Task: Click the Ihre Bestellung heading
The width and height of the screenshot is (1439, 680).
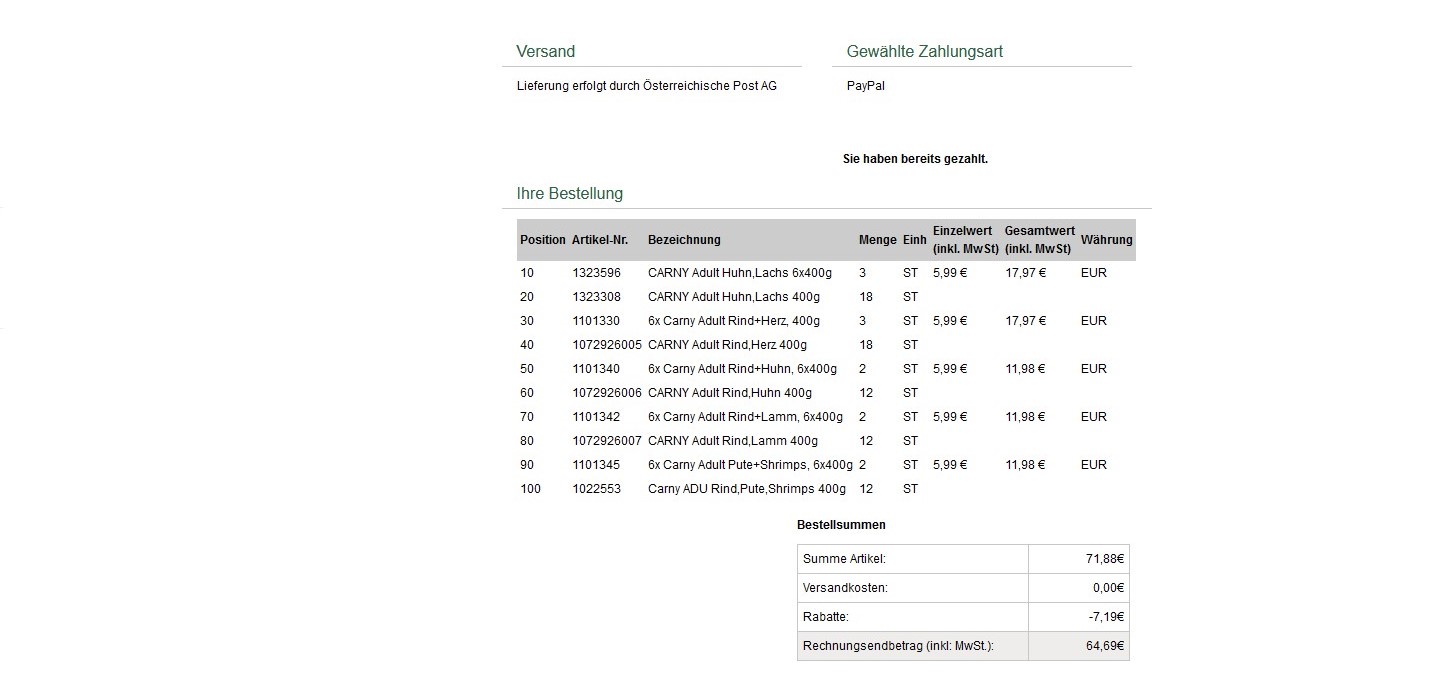Action: (569, 194)
